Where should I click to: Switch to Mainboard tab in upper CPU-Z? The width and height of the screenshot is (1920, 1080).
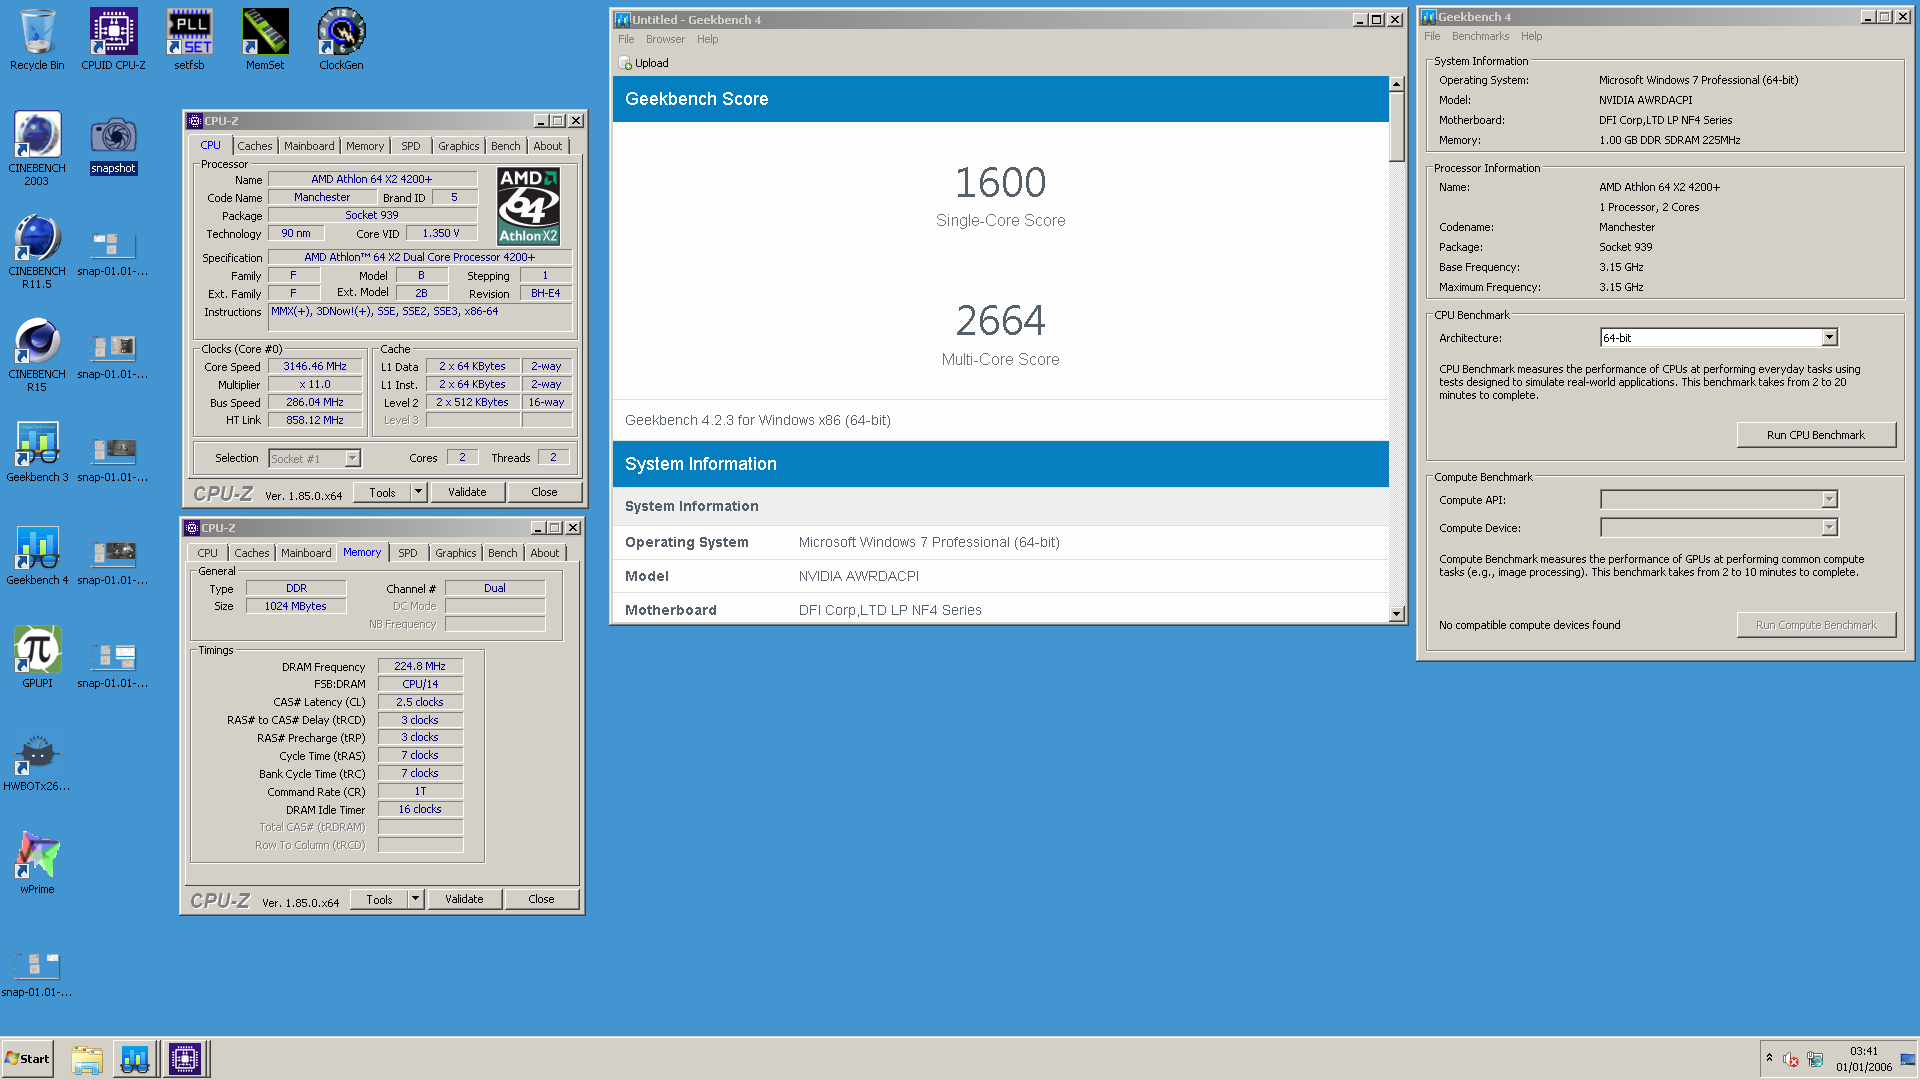309,146
